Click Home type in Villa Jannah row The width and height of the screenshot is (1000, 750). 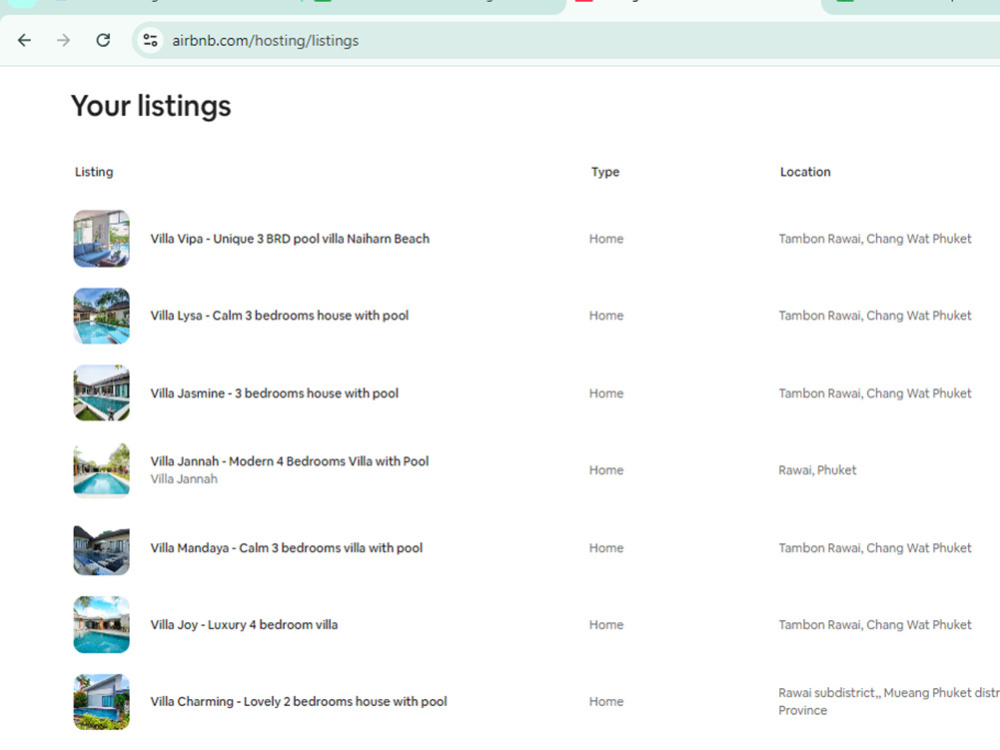click(607, 470)
